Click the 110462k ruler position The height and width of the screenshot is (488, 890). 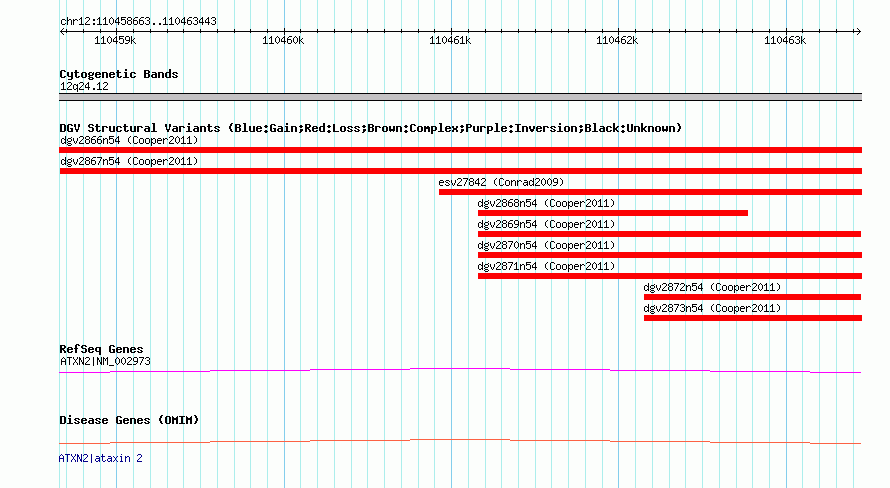(x=617, y=40)
